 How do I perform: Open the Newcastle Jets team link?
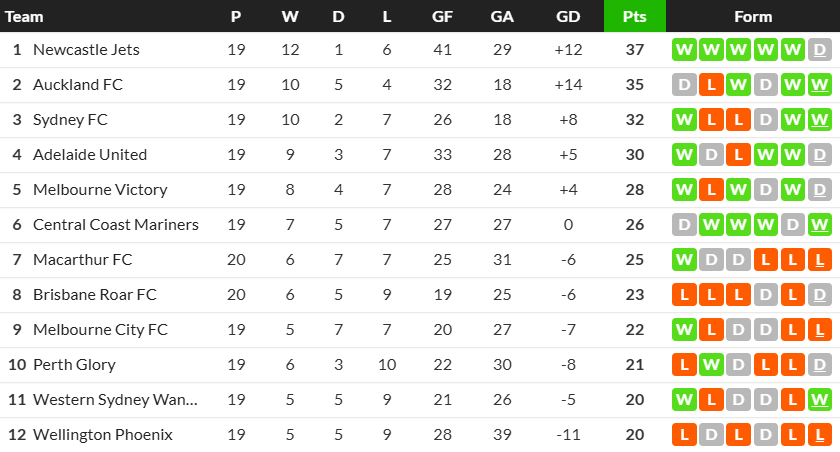click(x=86, y=50)
